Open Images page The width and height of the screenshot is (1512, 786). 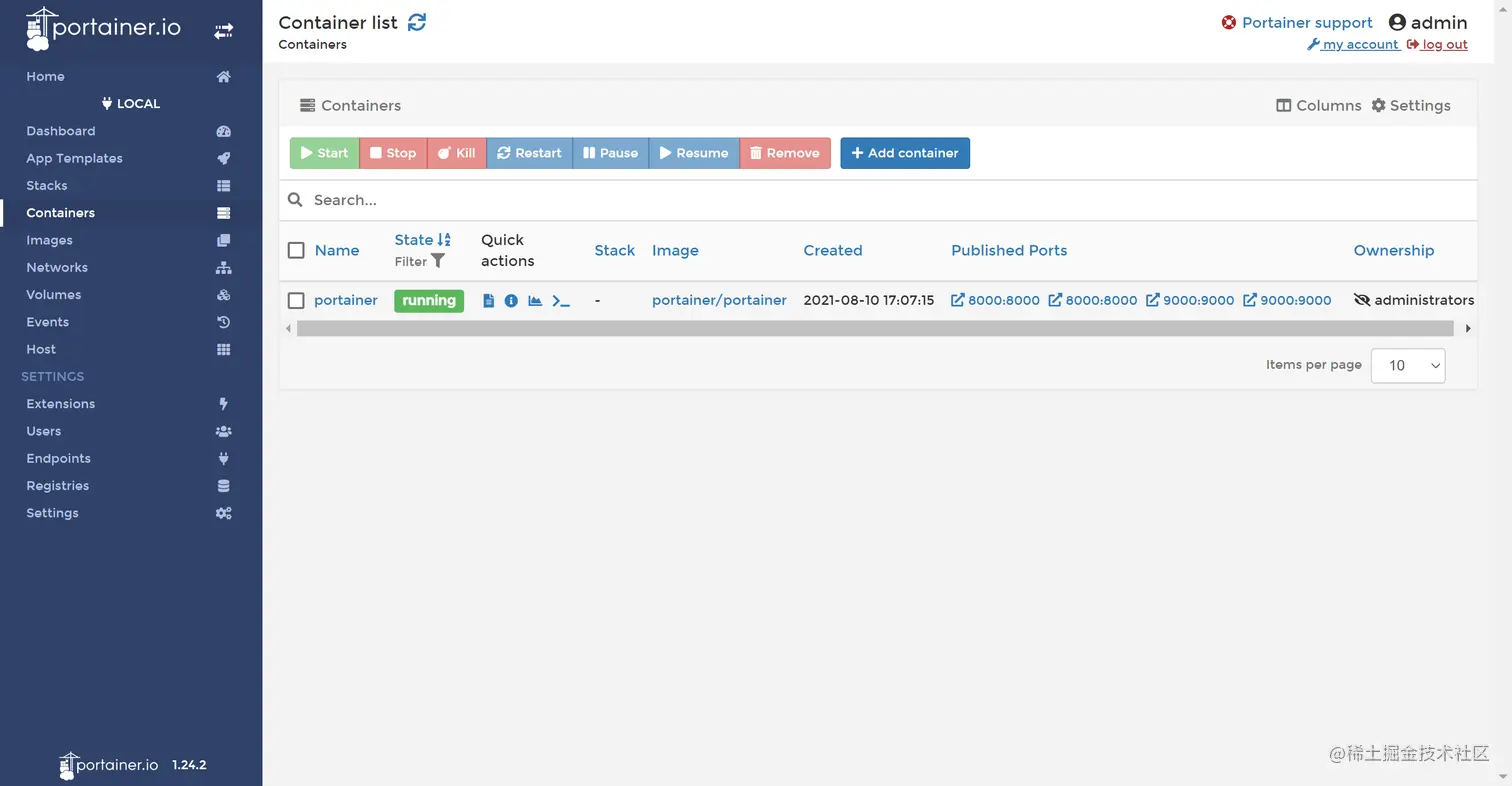tap(130, 240)
